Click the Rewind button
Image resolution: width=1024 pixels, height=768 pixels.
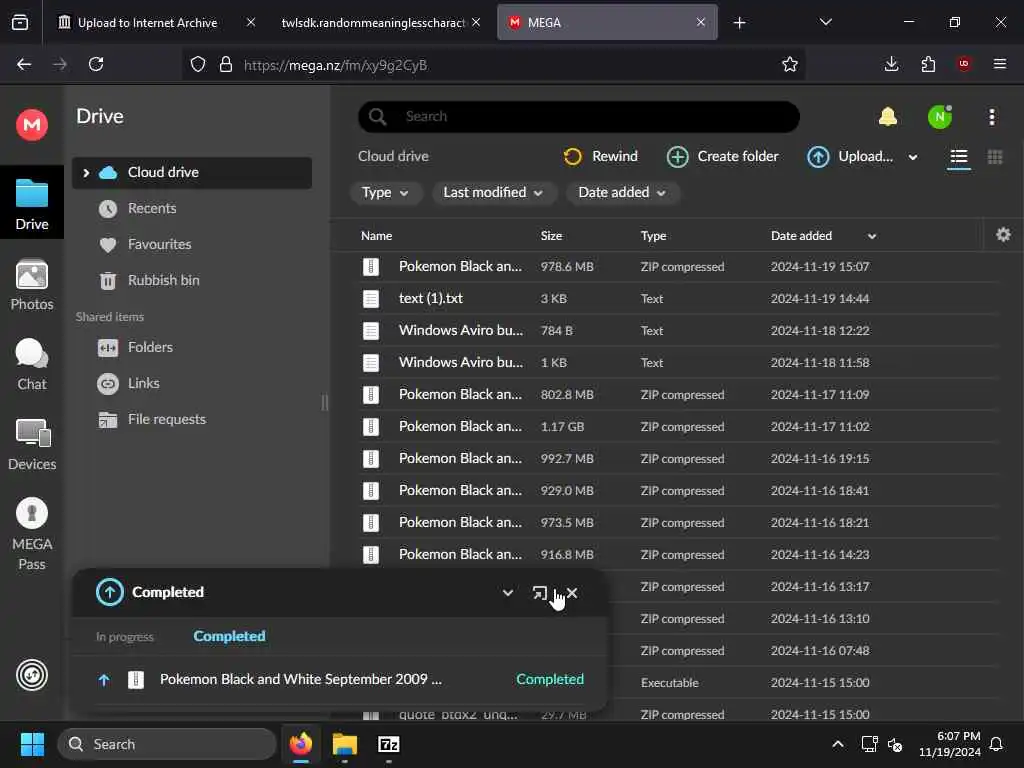pos(600,157)
